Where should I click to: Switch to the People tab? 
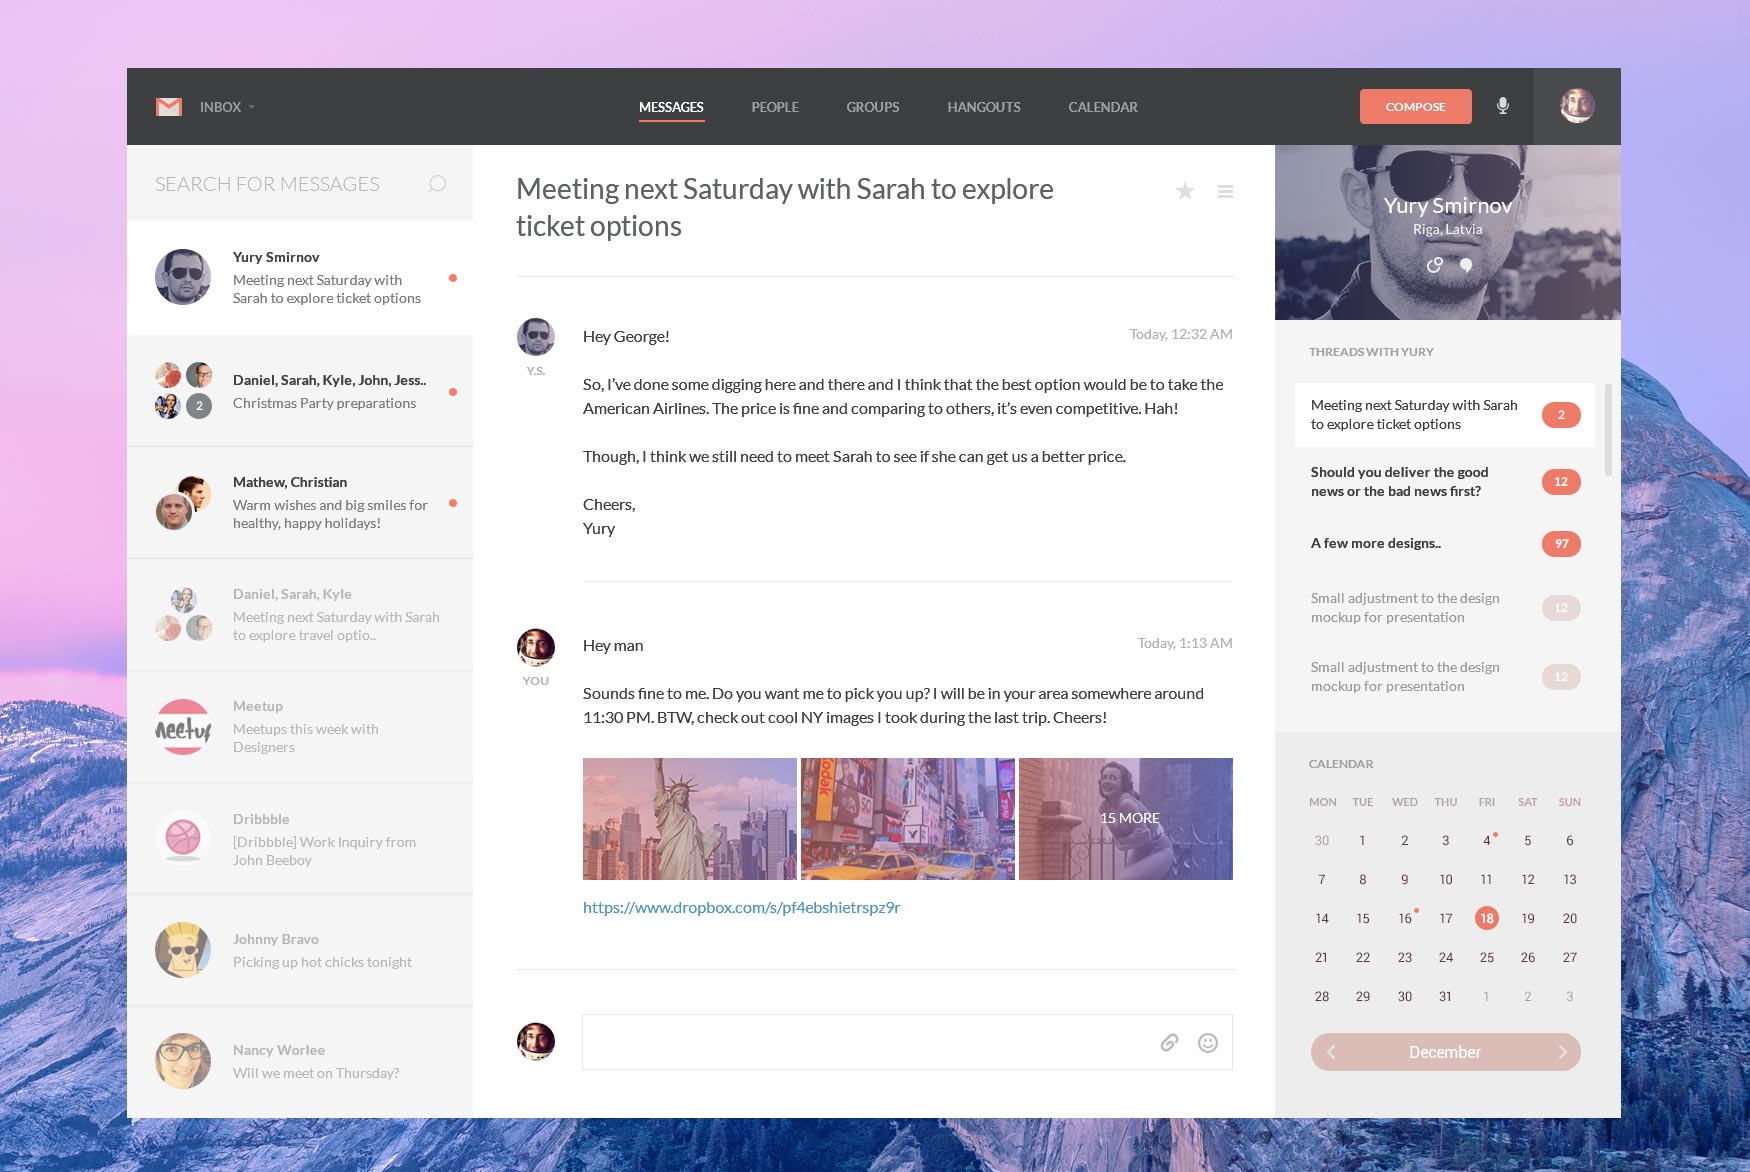[775, 107]
